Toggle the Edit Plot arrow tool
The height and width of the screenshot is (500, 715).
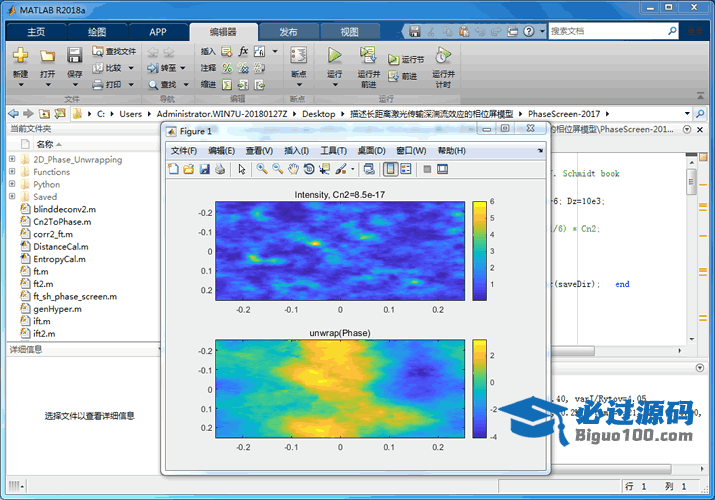[241, 169]
